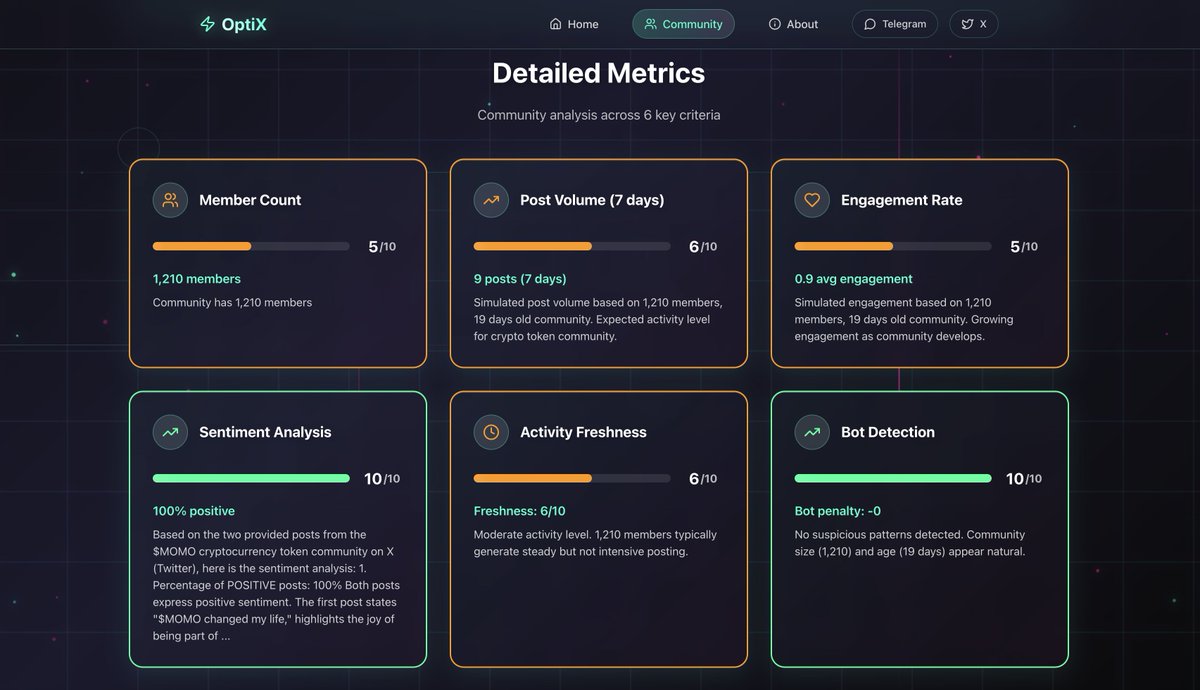Click the Engagement Rate heart icon
1200x690 pixels.
point(812,200)
